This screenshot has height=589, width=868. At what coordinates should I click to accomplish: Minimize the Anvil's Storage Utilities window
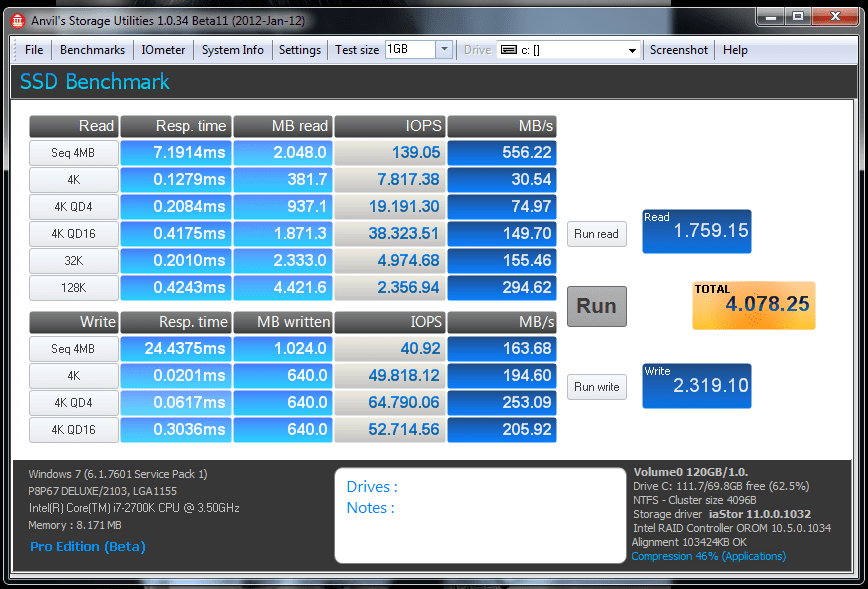pos(771,17)
